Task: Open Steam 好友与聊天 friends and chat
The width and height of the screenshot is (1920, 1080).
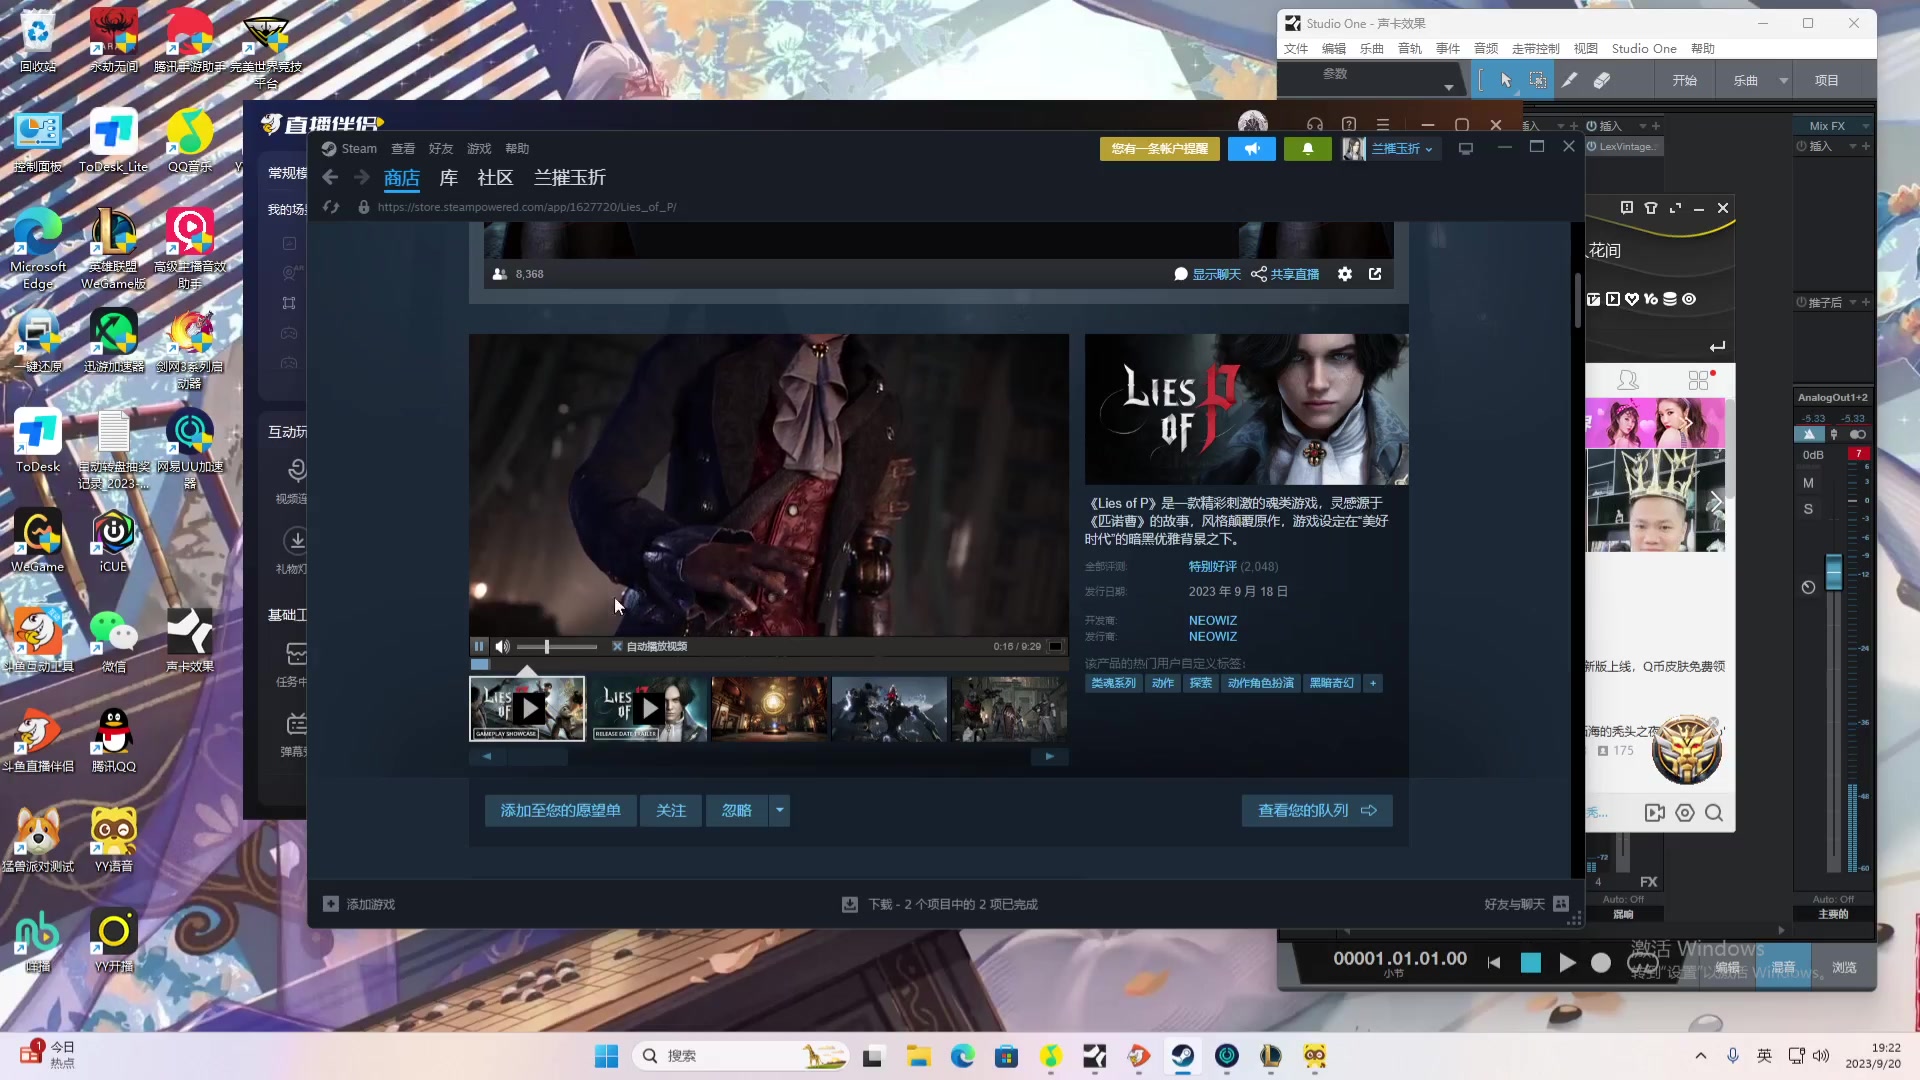Action: tap(1526, 905)
